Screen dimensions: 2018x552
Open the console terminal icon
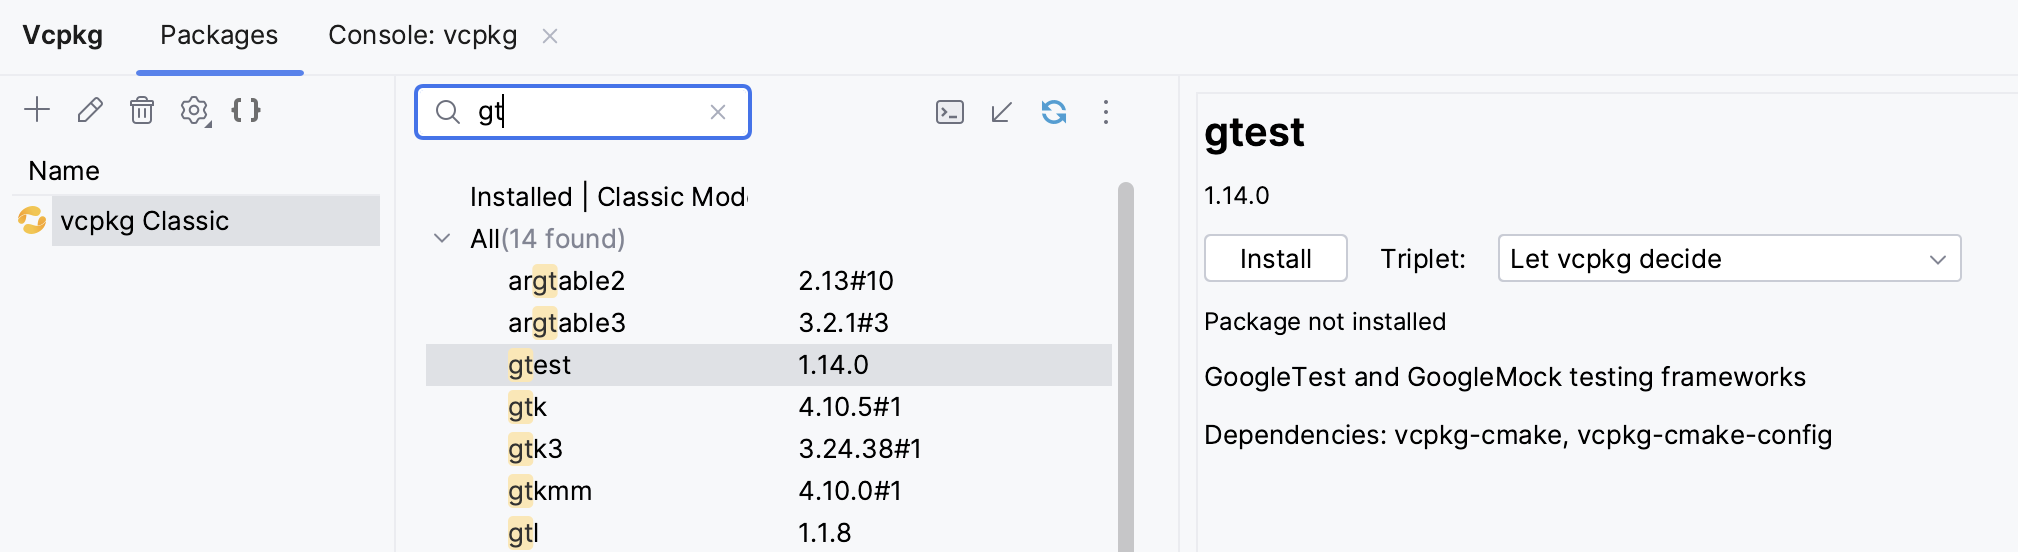tap(949, 112)
